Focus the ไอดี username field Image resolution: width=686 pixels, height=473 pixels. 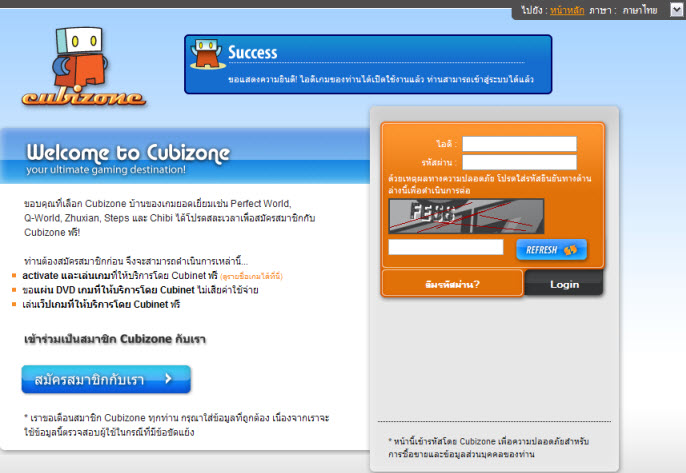tap(519, 144)
